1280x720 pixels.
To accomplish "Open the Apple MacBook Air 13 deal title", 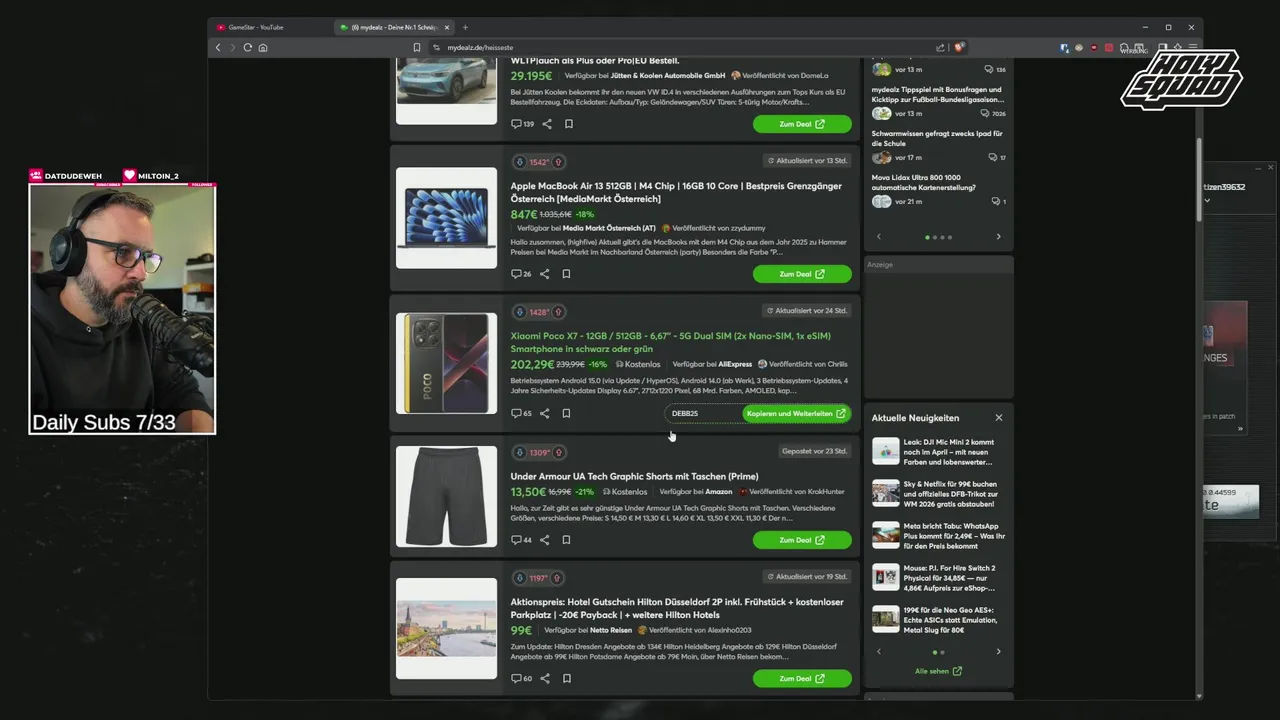I will click(676, 192).
